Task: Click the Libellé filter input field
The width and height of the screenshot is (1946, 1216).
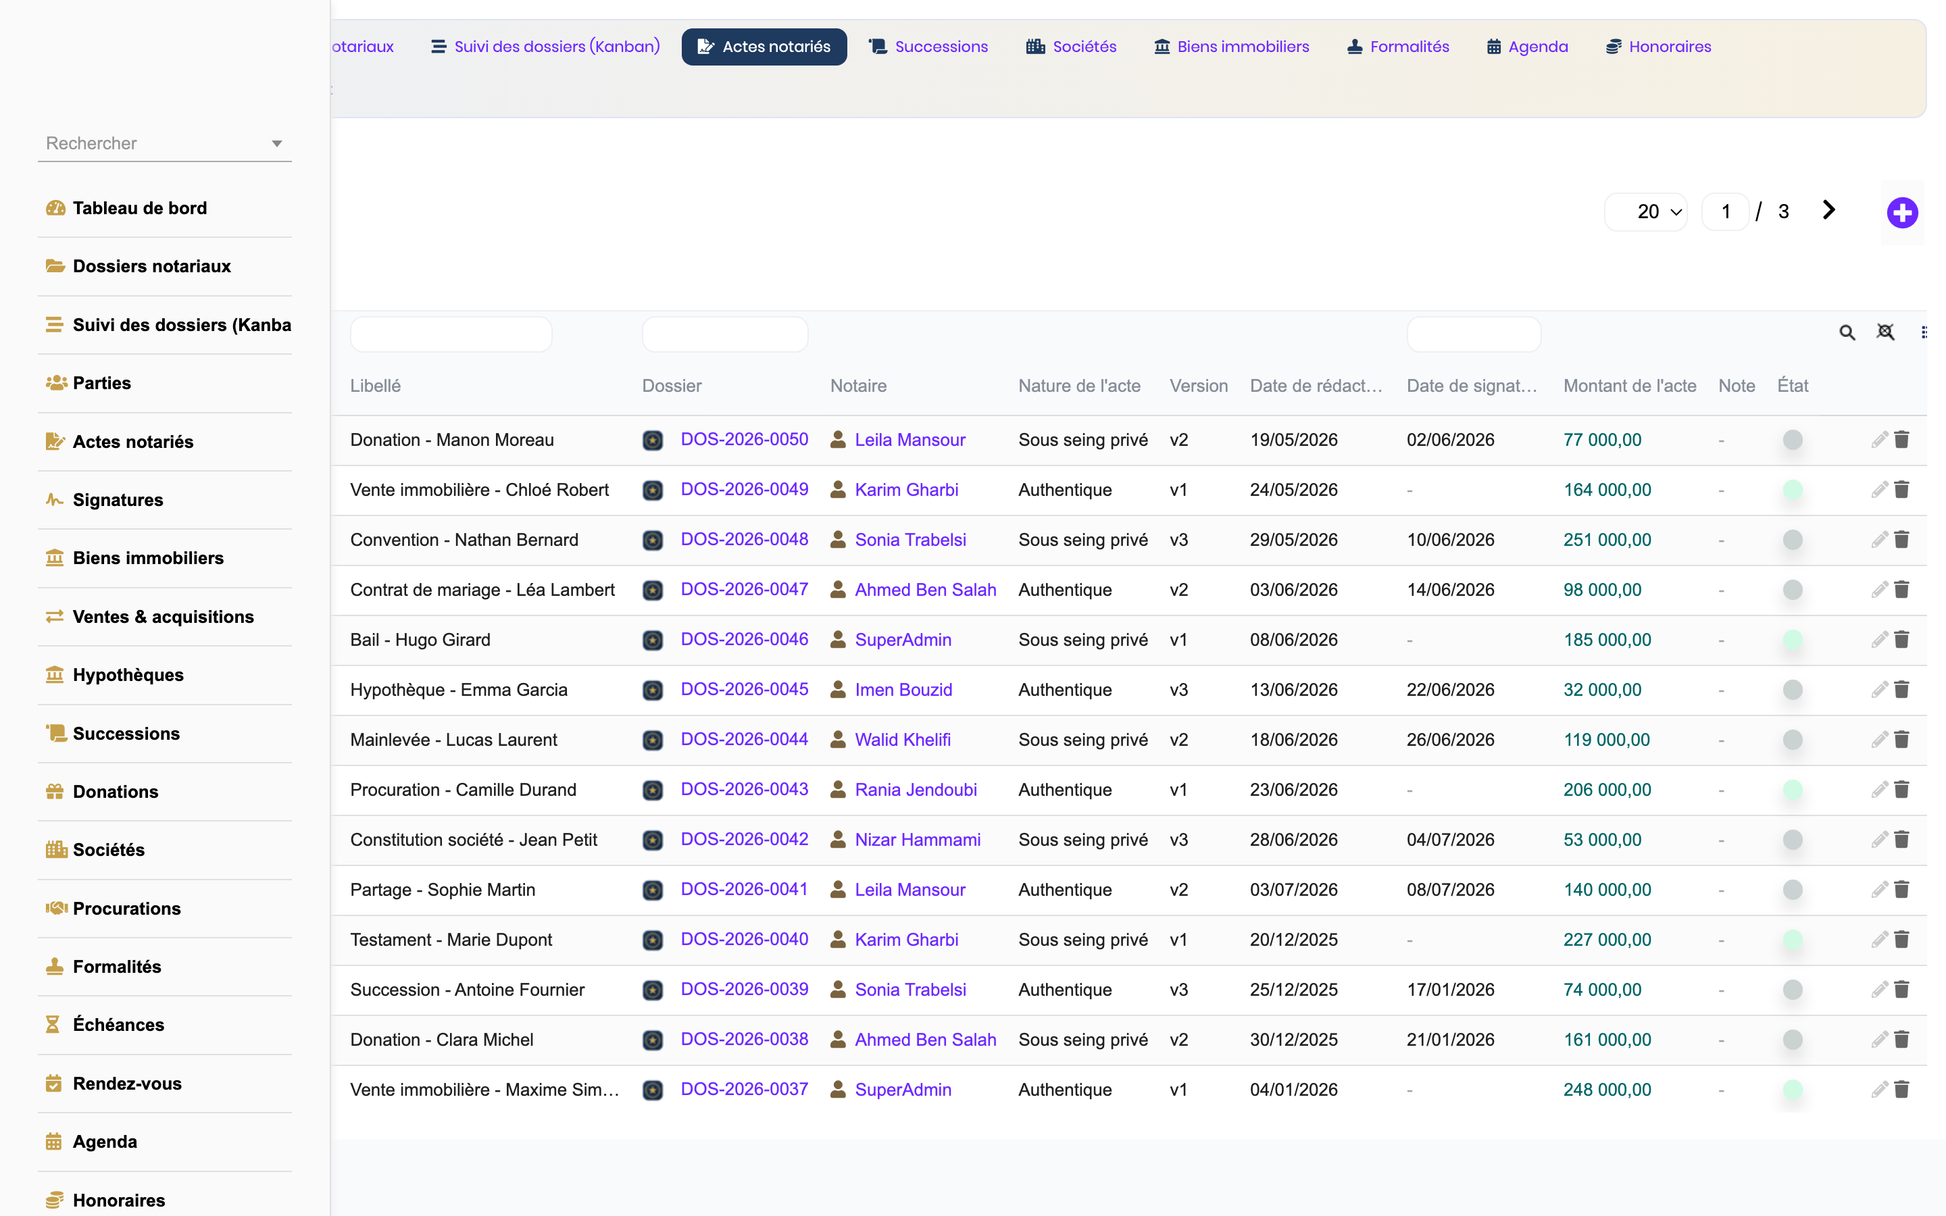Action: (451, 334)
